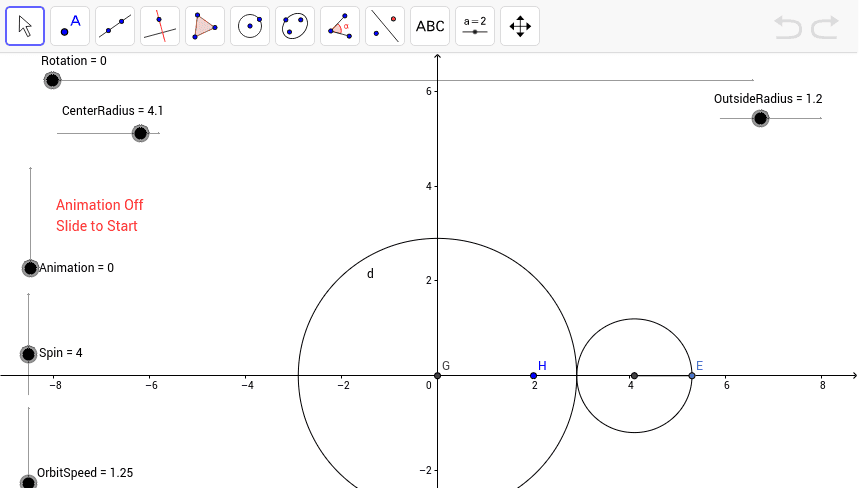Select Reflect about line tool
The image size is (859, 490).
[385, 26]
